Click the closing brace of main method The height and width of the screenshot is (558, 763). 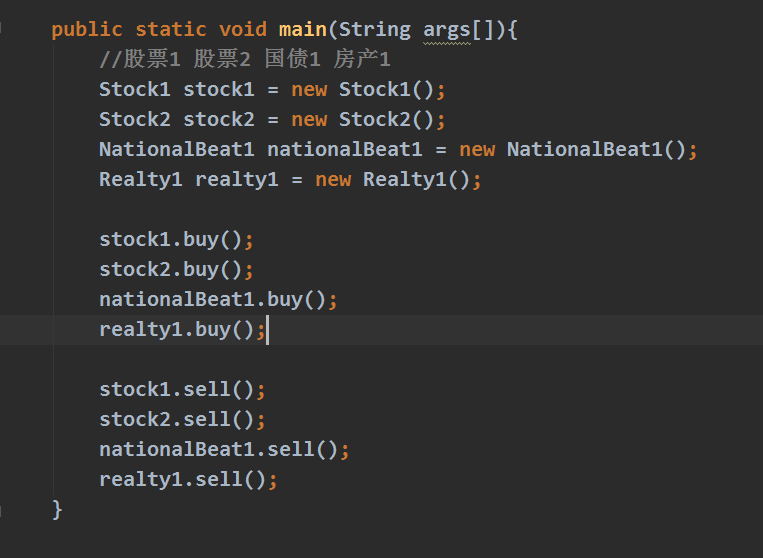point(57,510)
